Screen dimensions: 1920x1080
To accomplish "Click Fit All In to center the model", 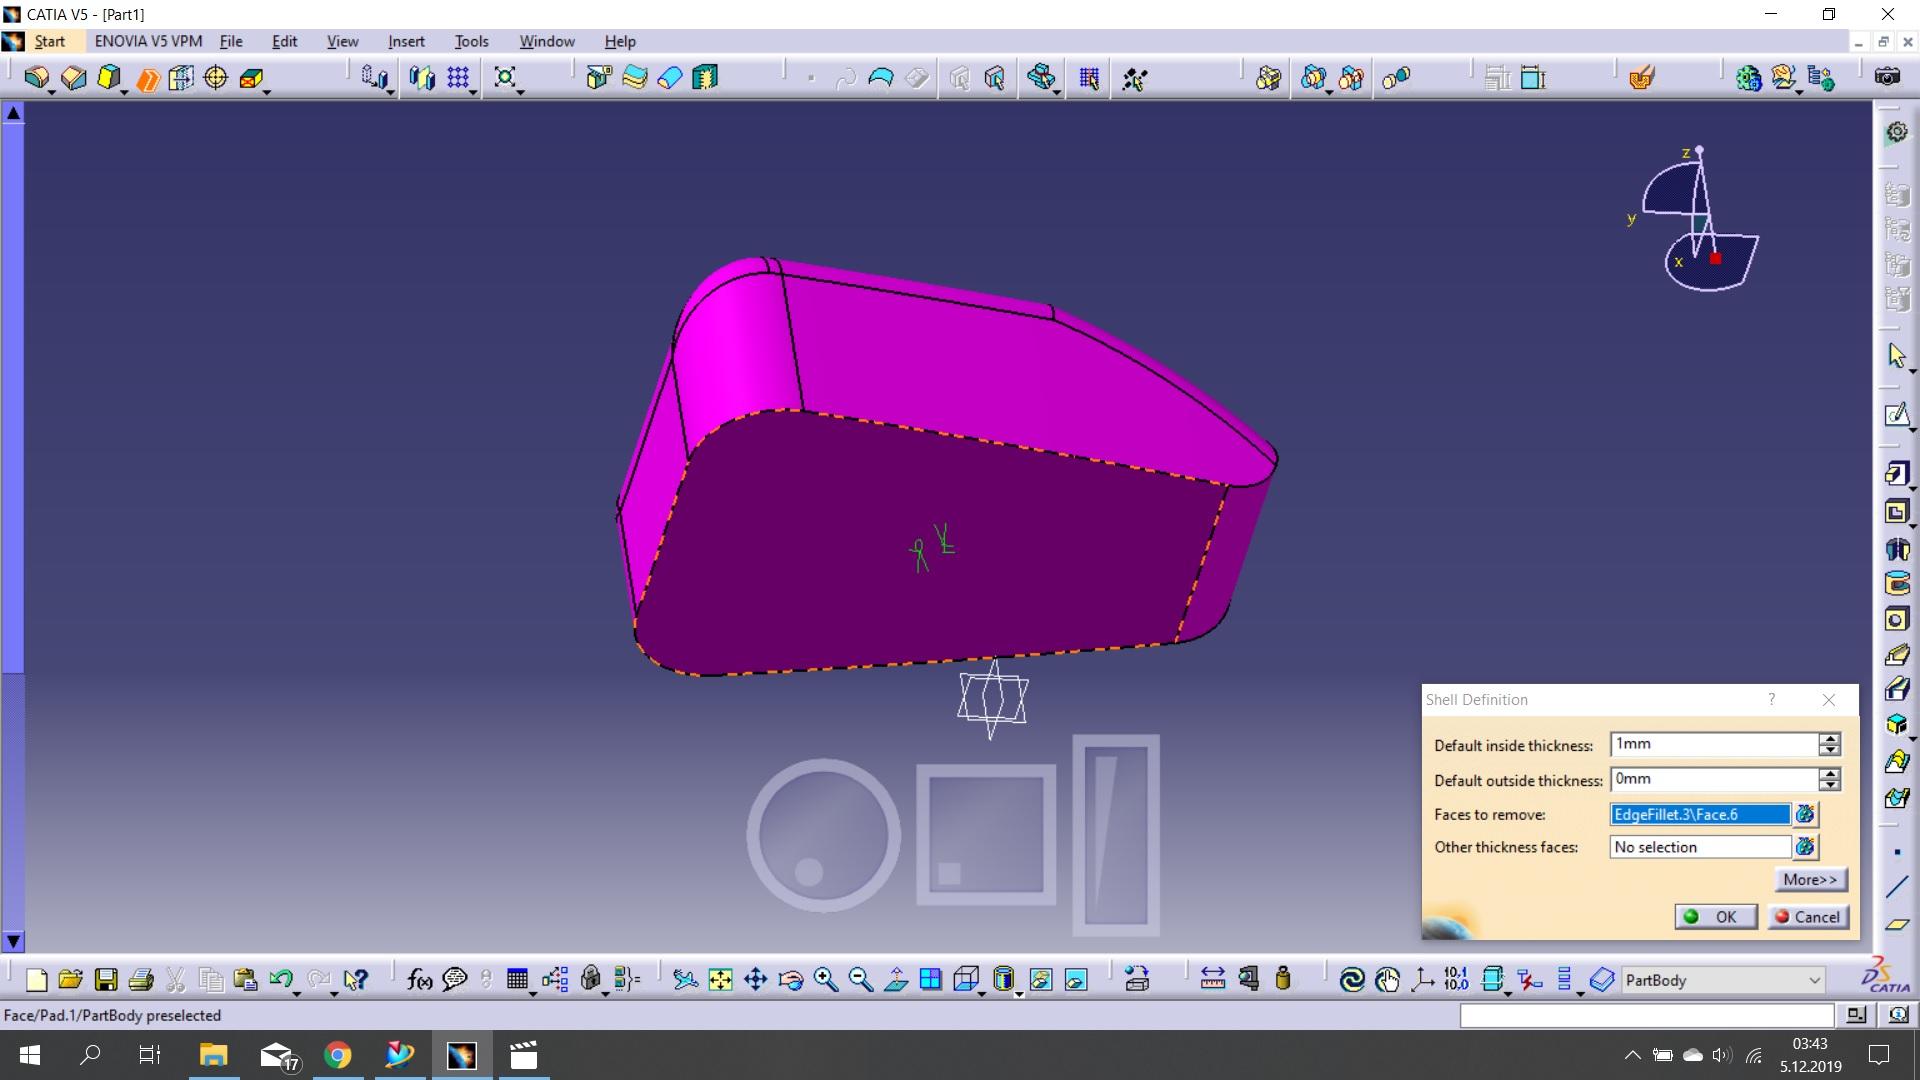I will pos(720,980).
